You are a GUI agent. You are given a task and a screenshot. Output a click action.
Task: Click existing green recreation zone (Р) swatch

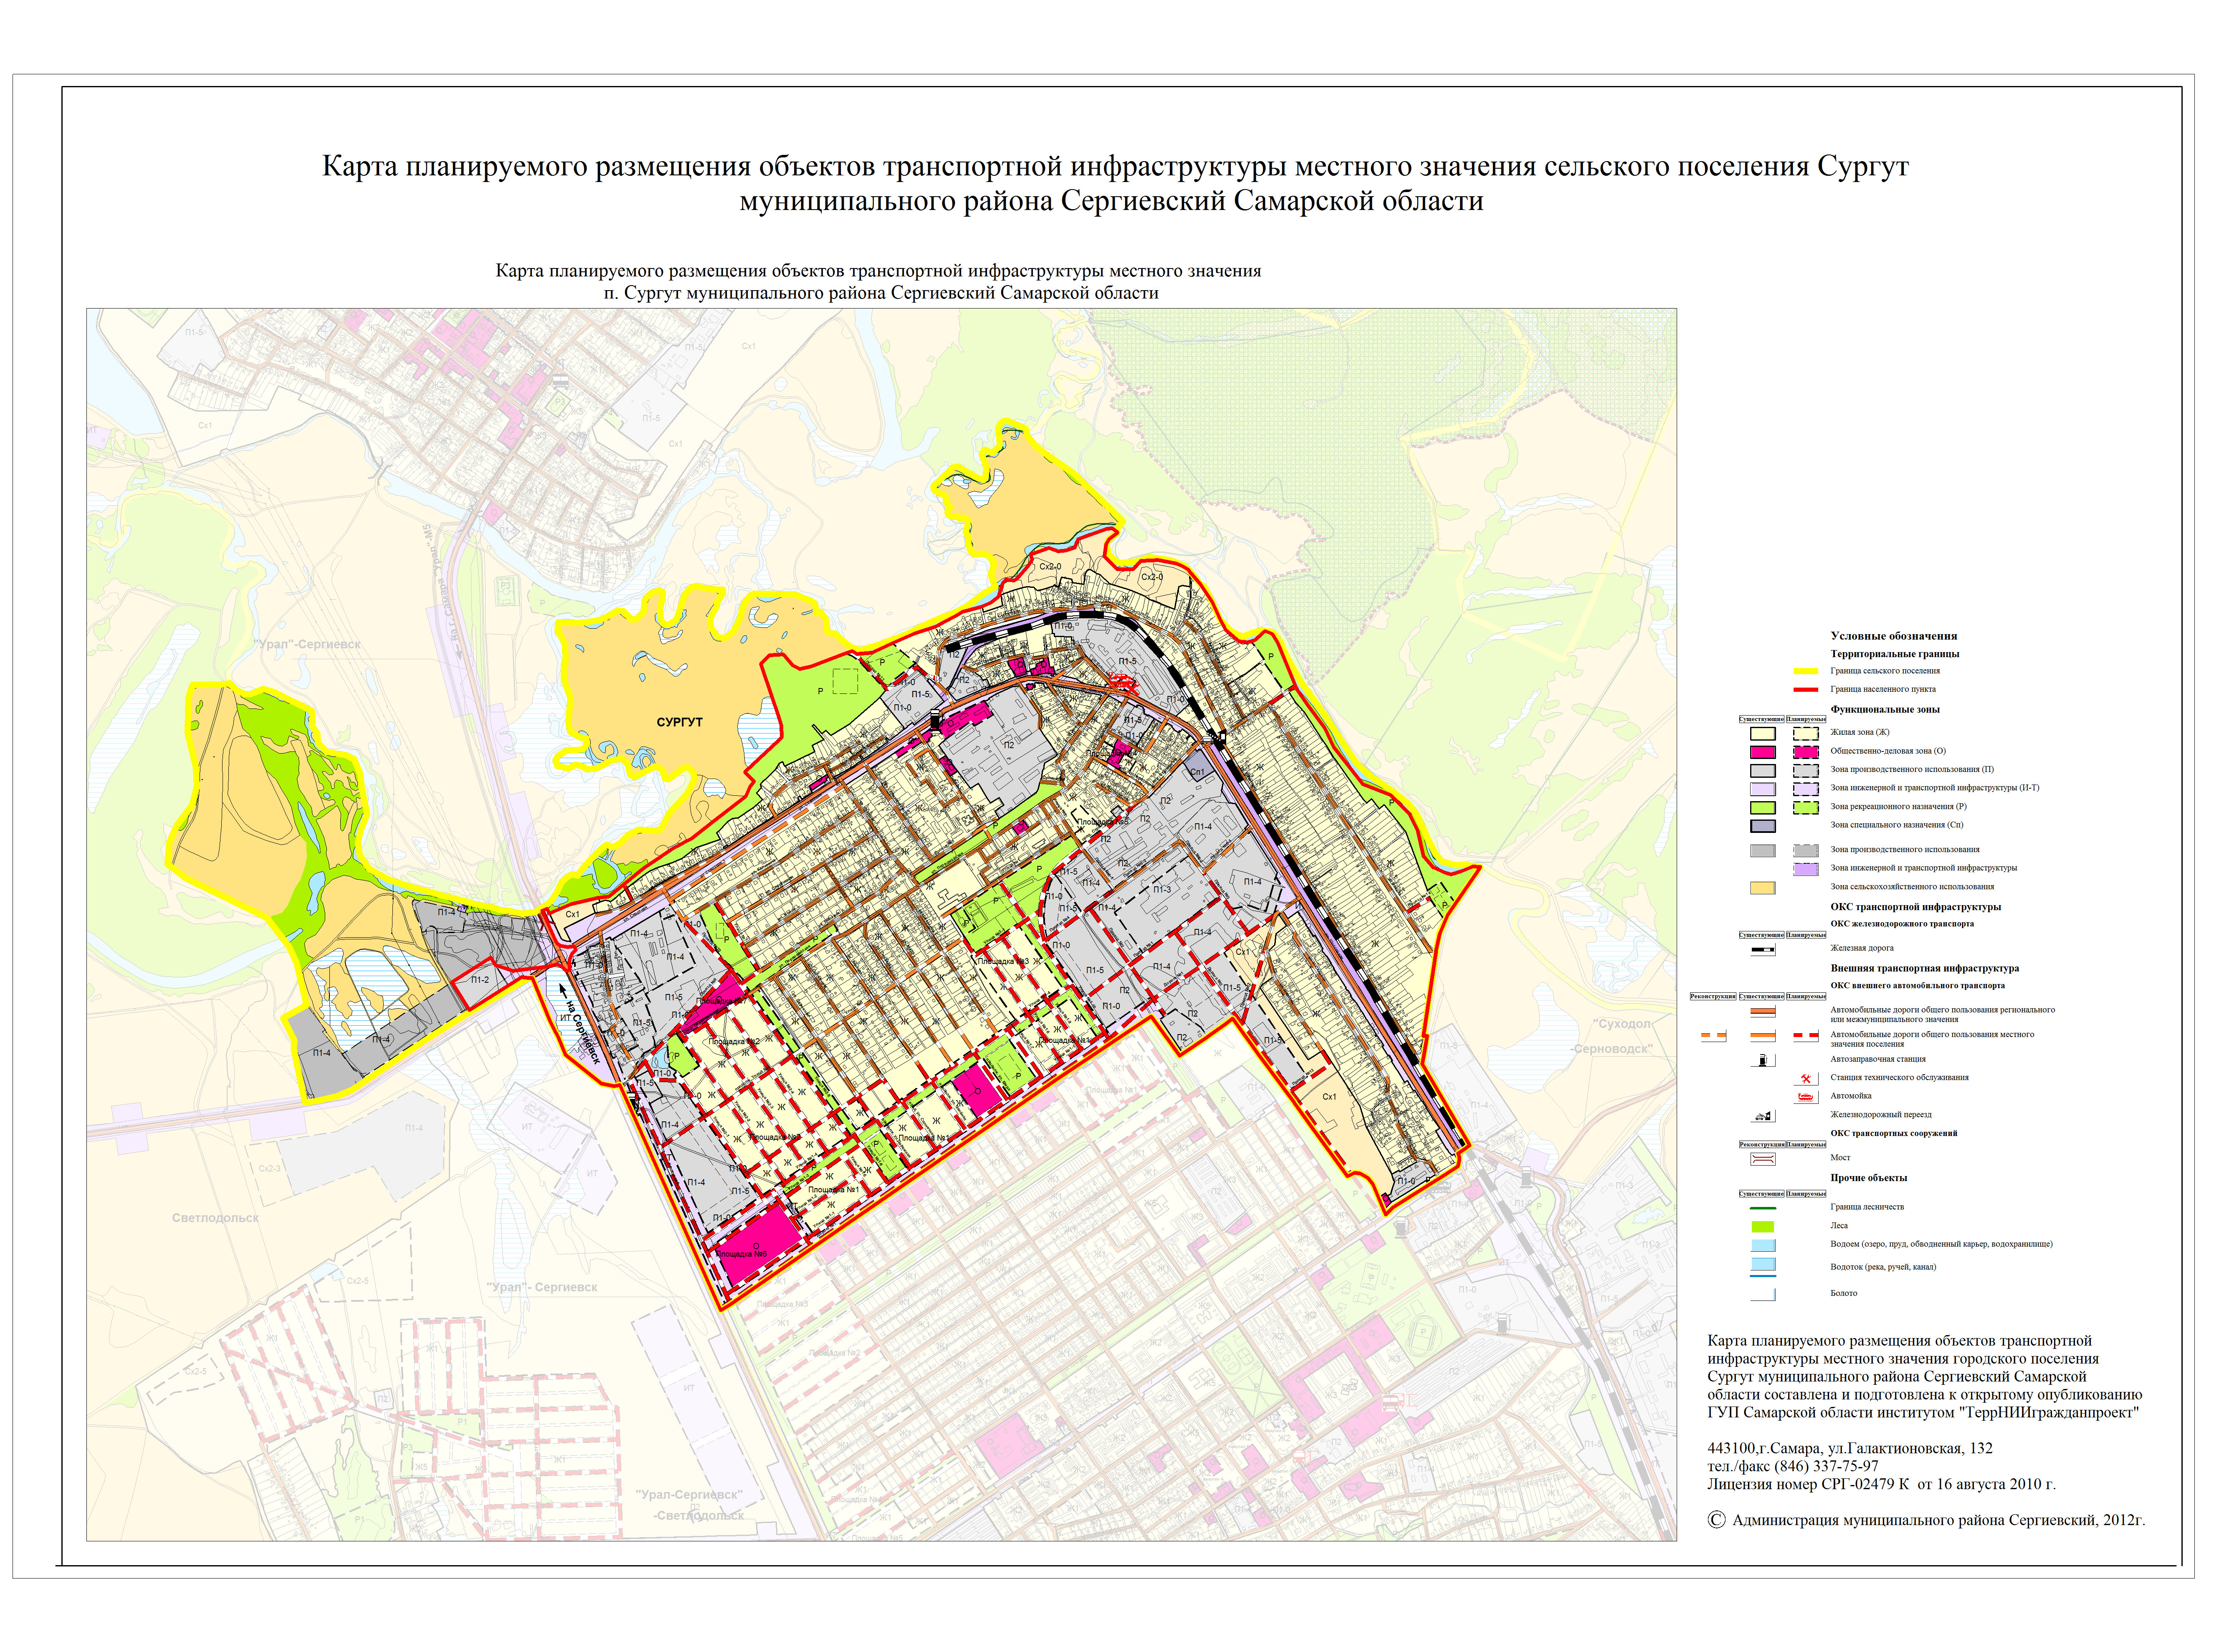click(1763, 808)
